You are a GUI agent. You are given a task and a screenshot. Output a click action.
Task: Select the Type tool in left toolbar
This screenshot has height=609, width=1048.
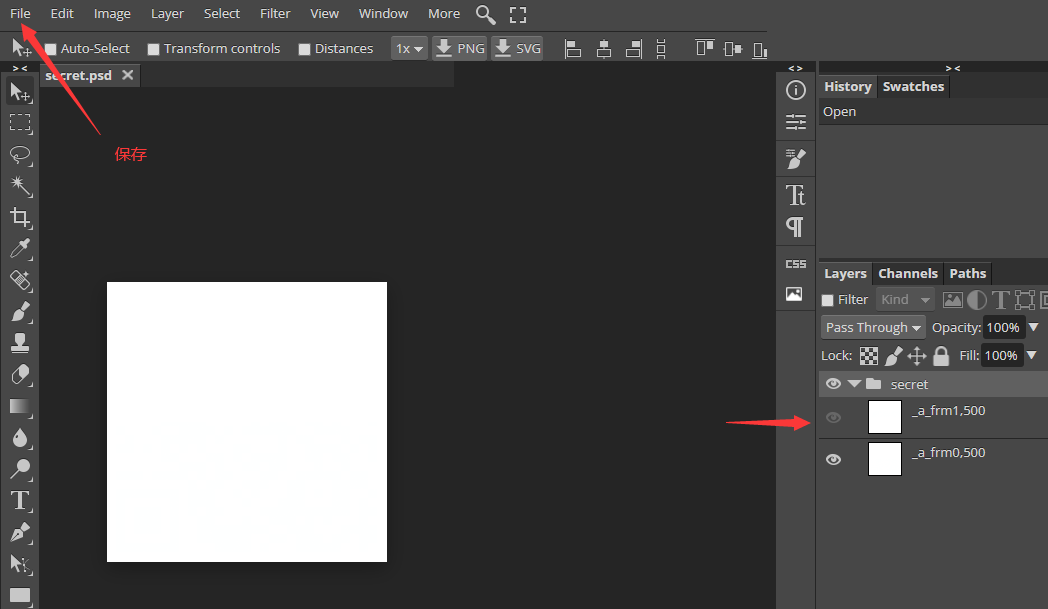[20, 501]
